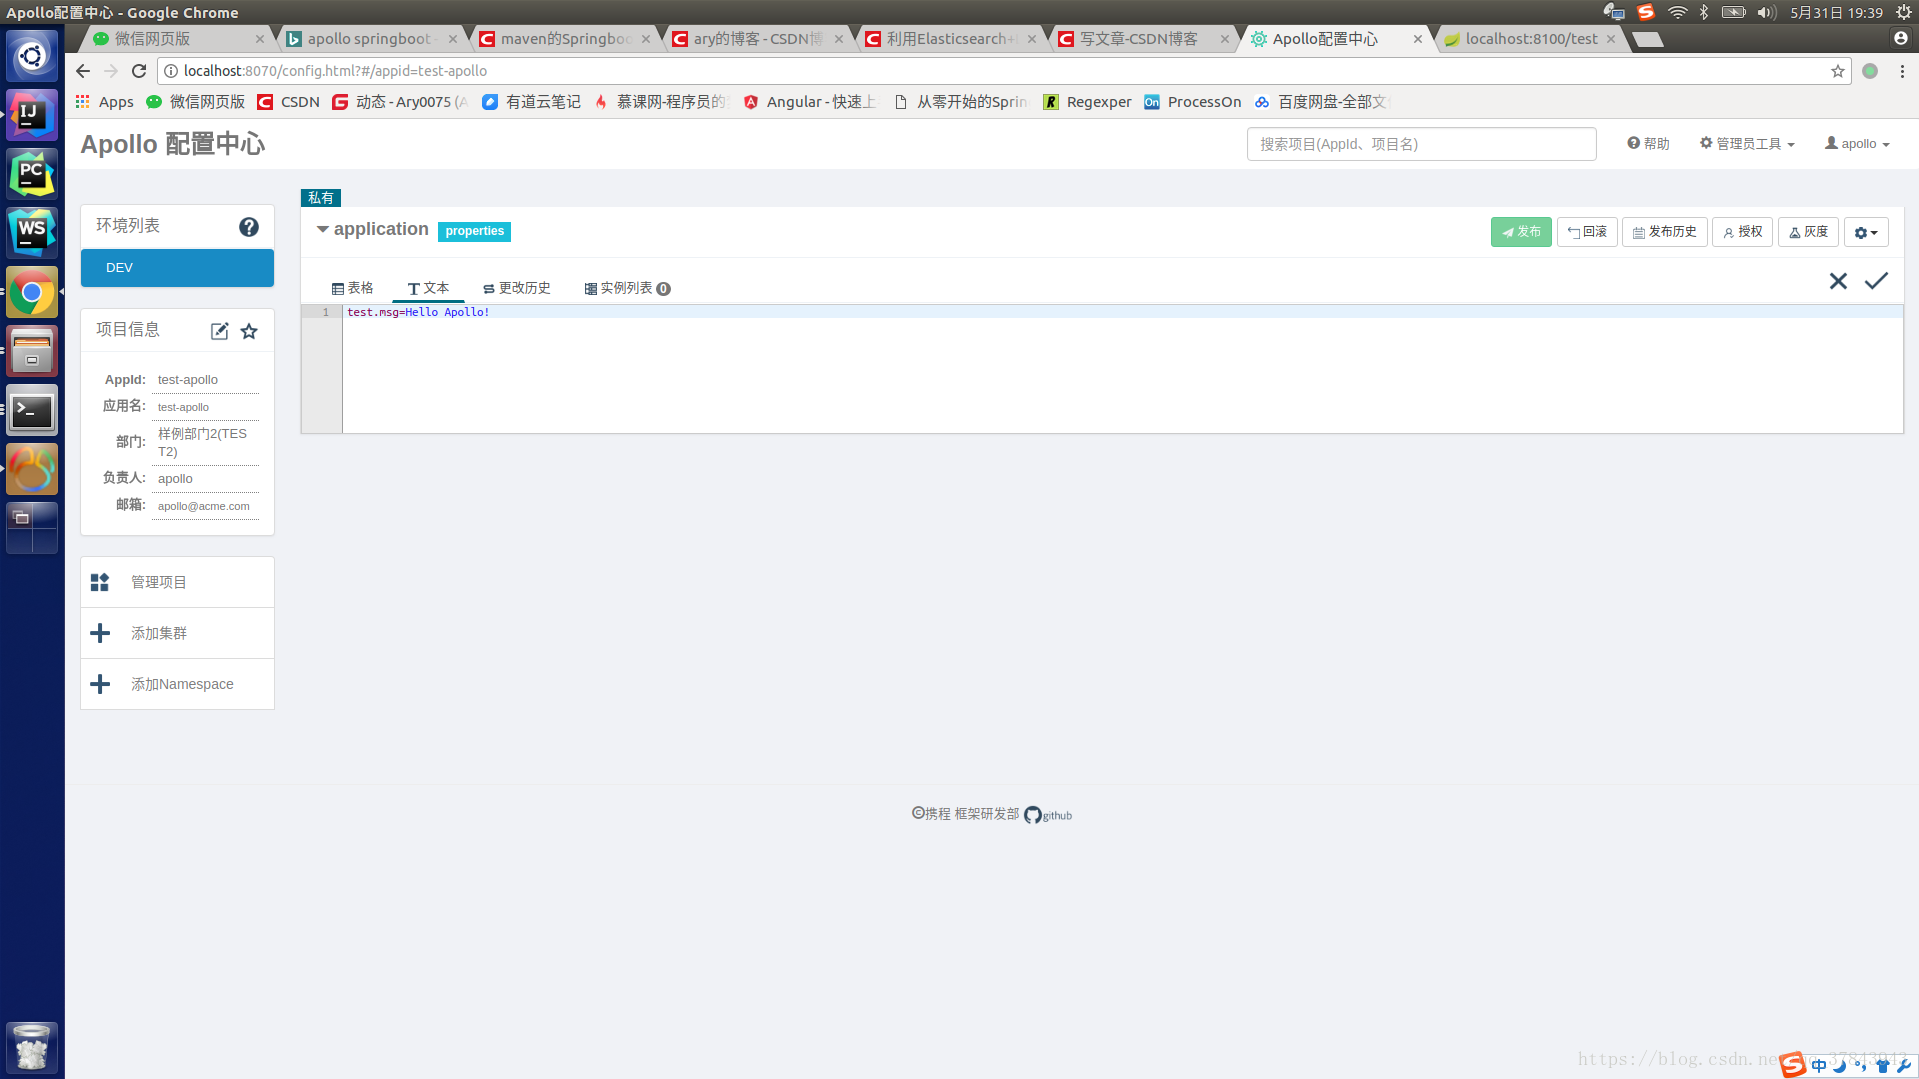Viewport: 1919px width, 1079px height.
Task: Open Bluetooth indicator in top bar
Action: point(1704,12)
